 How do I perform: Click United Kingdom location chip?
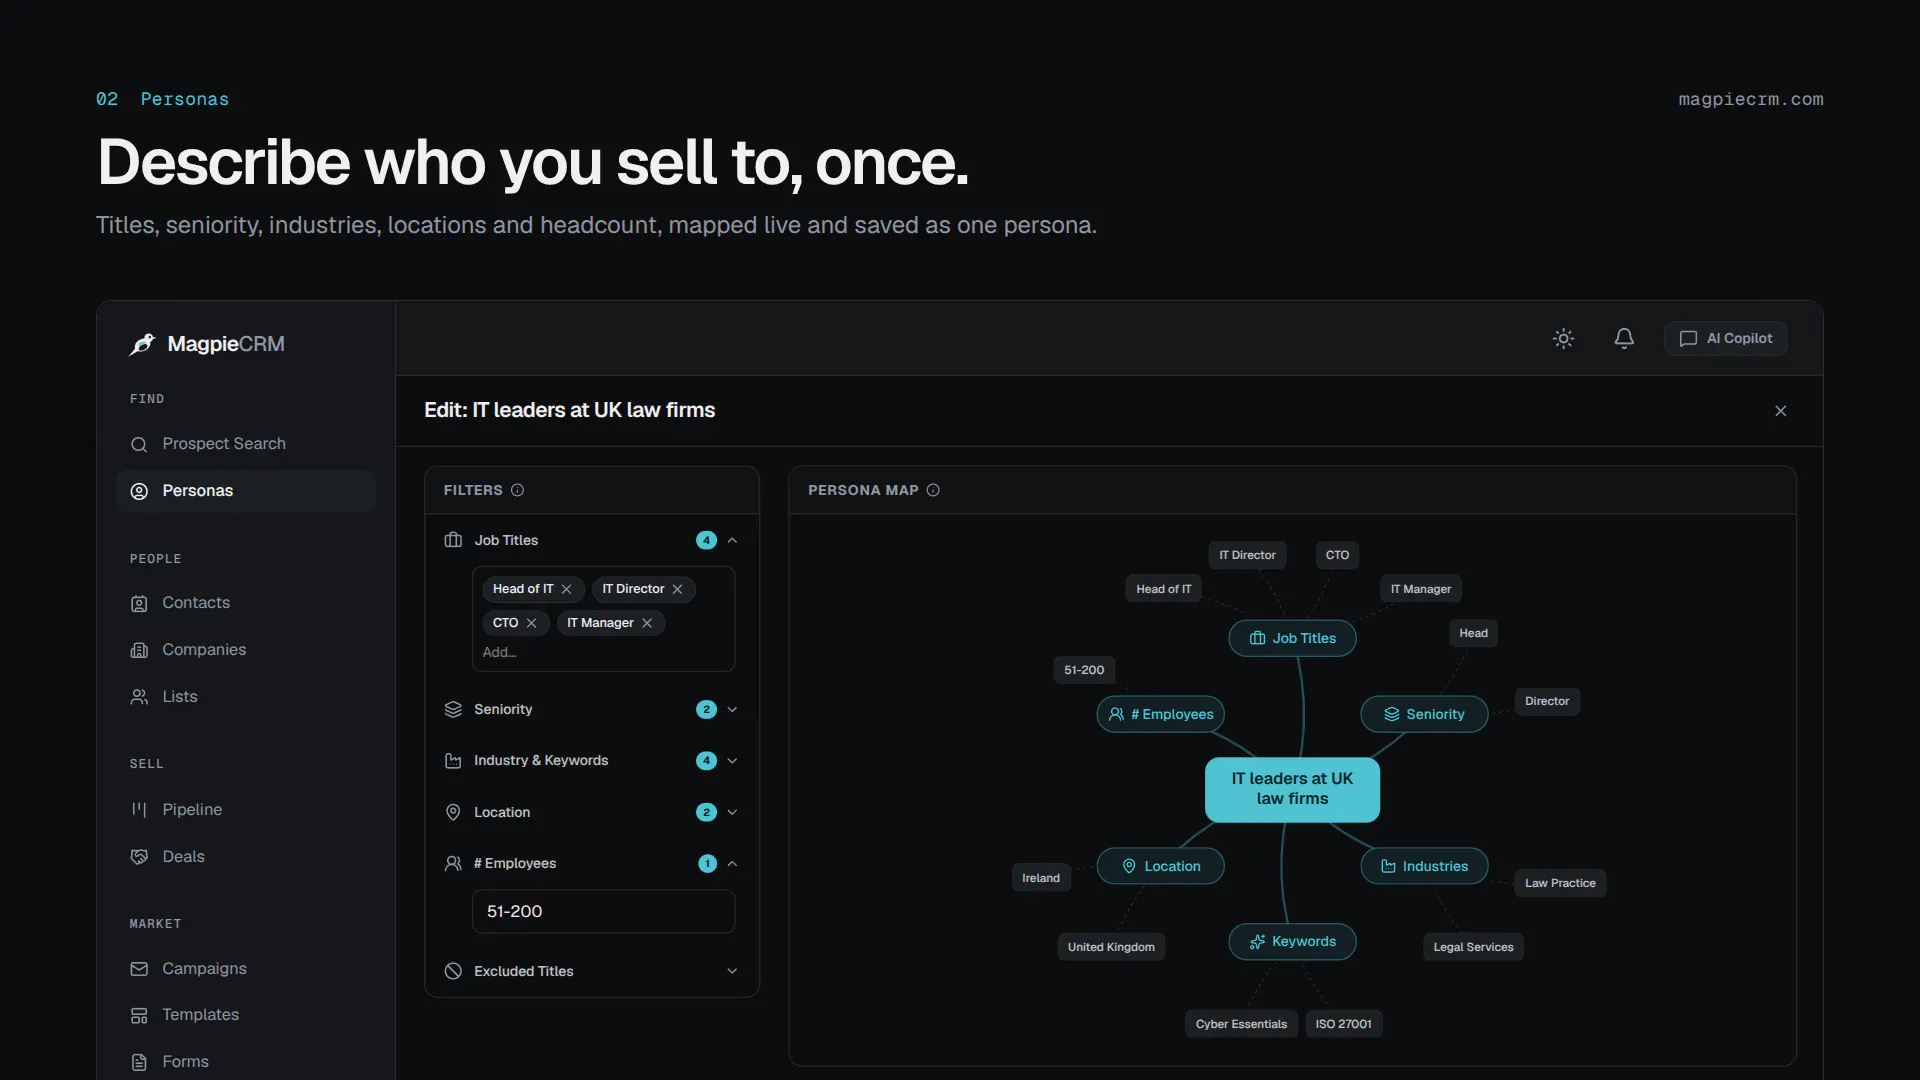(1111, 947)
